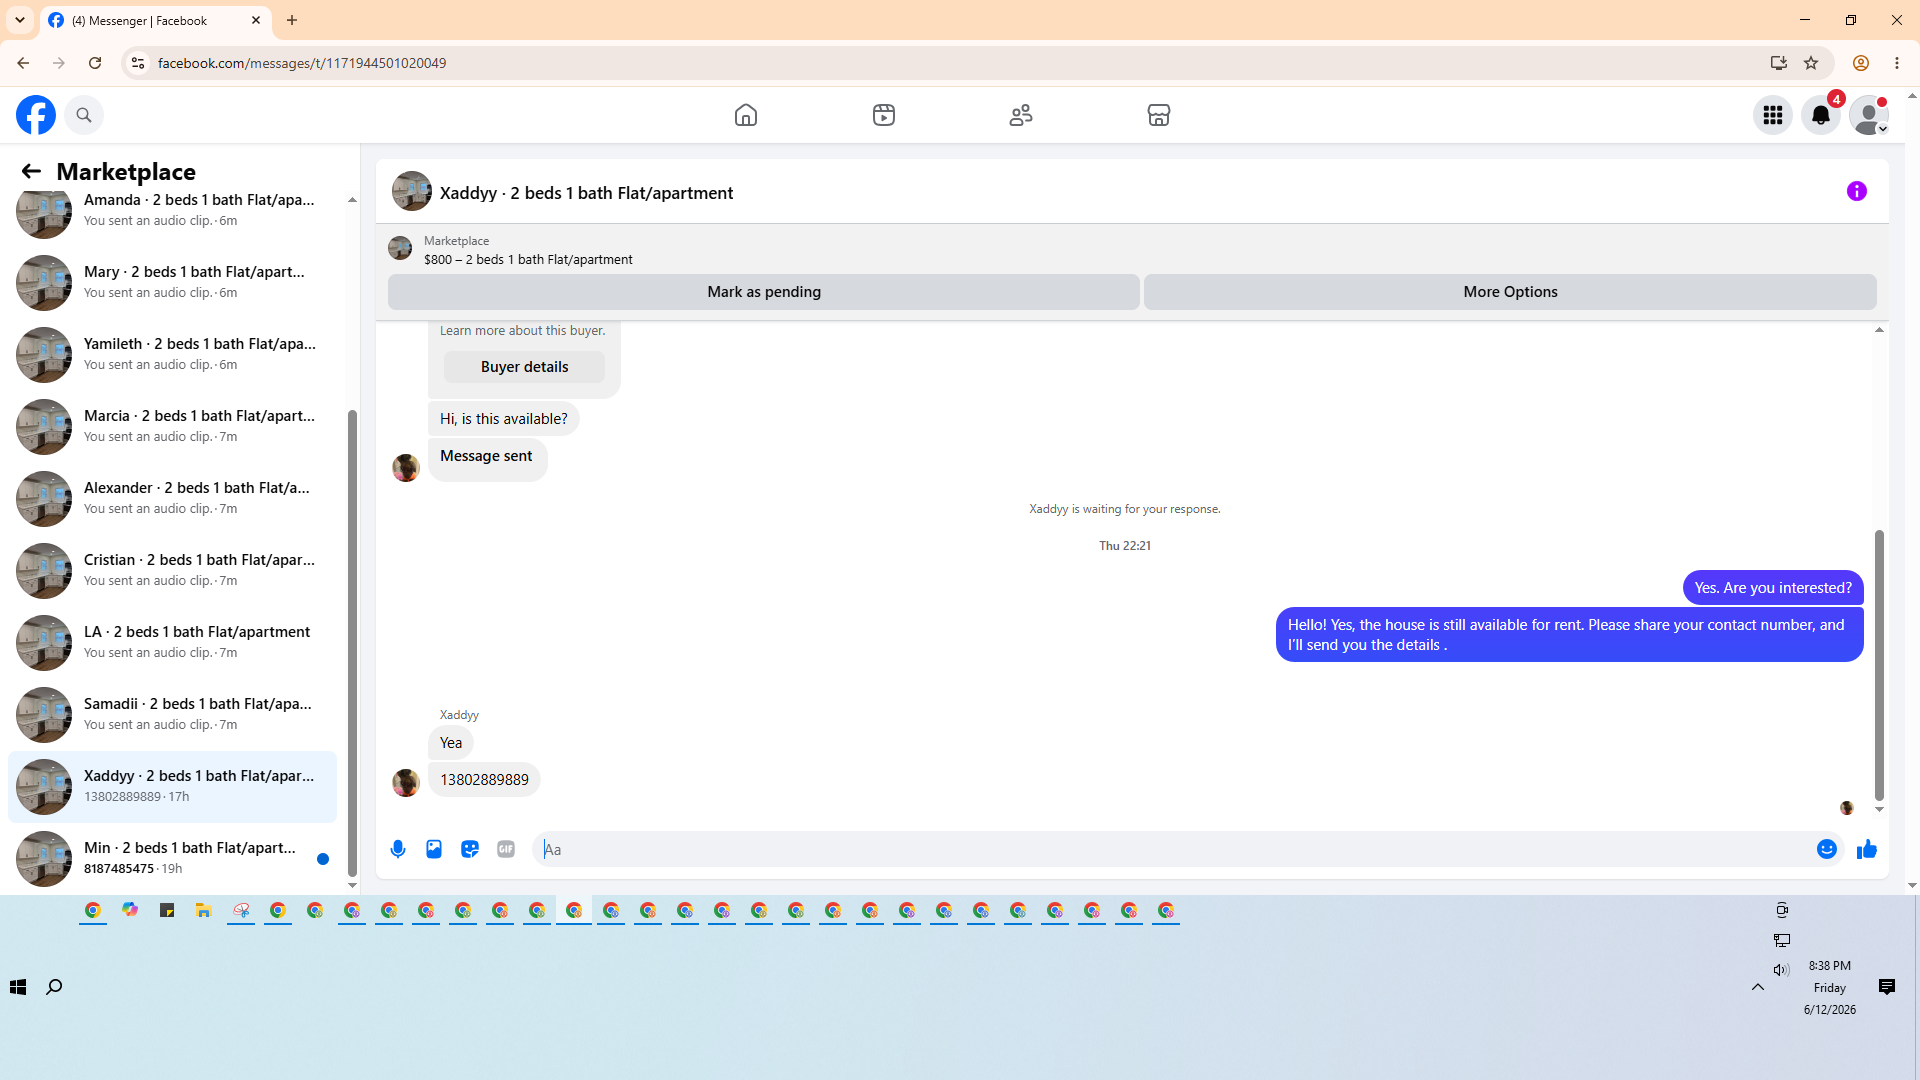View site information icon in address bar
Image resolution: width=1920 pixels, height=1080 pixels.
[x=138, y=63]
